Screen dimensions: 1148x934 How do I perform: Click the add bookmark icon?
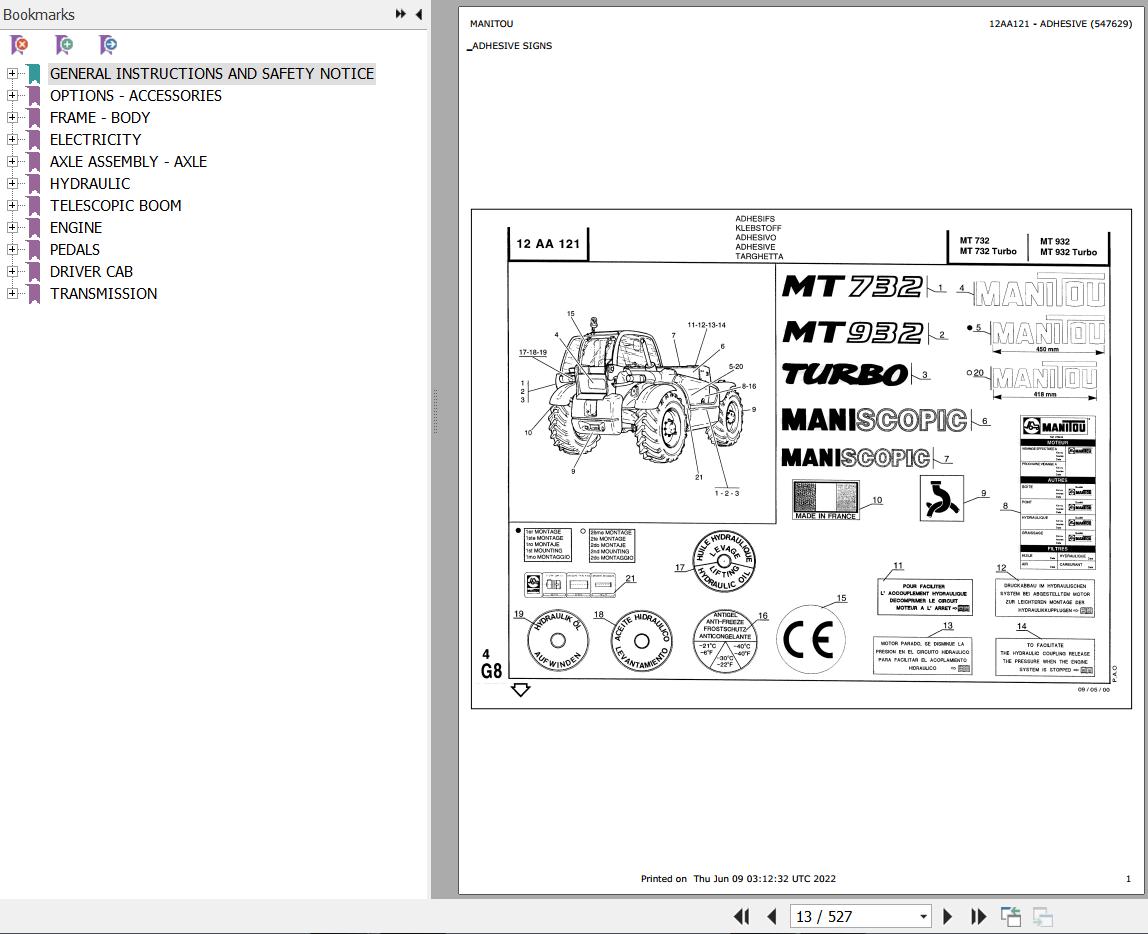(x=64, y=45)
